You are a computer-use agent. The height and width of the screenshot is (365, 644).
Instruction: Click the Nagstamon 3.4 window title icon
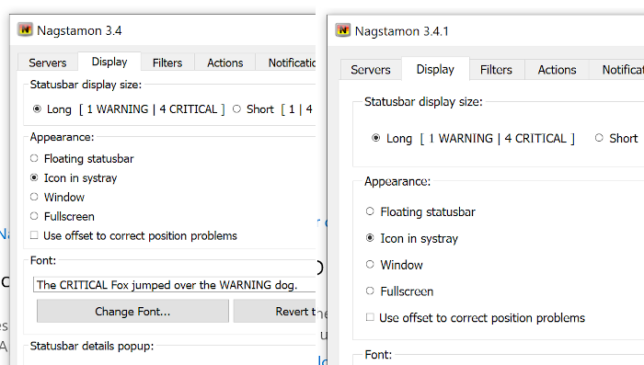pyautogui.click(x=25, y=30)
